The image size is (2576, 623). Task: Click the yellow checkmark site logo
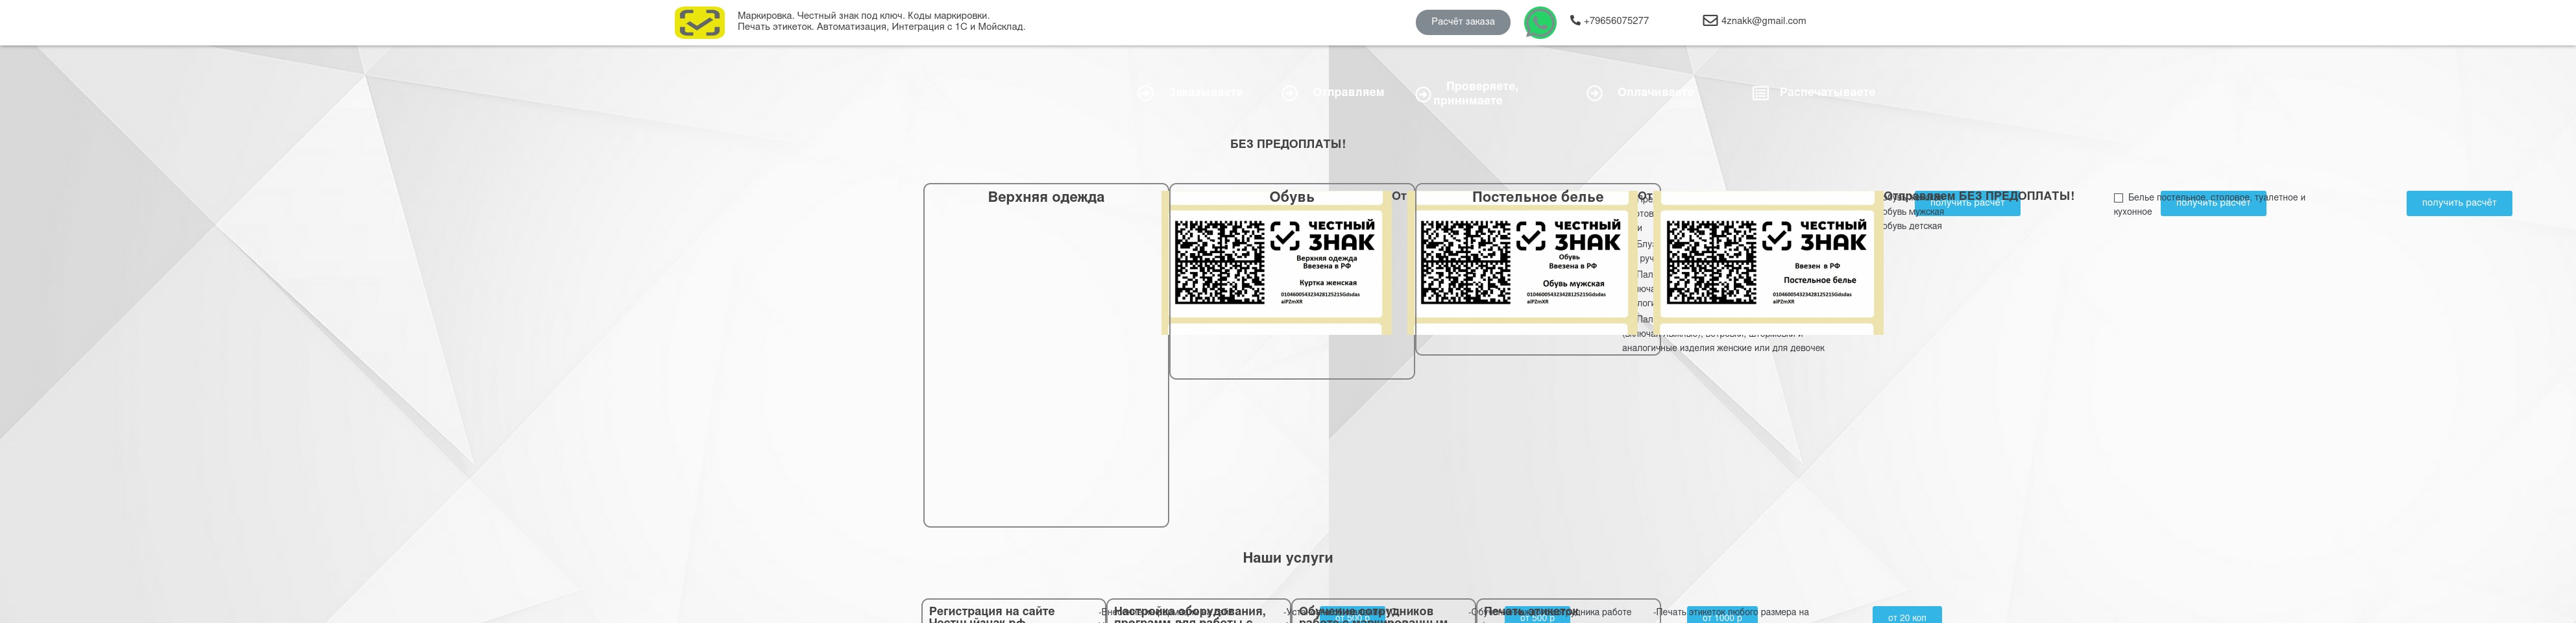click(x=699, y=22)
